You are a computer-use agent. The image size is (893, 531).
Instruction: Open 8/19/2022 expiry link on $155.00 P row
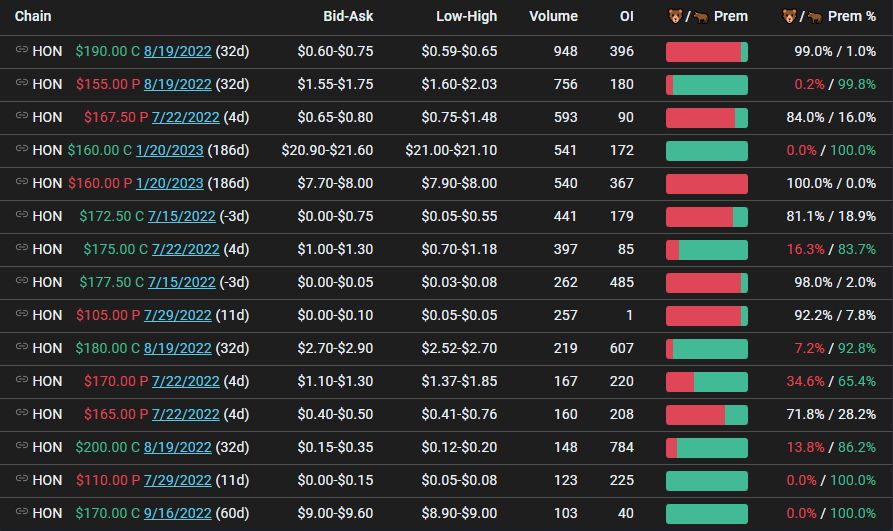(x=178, y=84)
